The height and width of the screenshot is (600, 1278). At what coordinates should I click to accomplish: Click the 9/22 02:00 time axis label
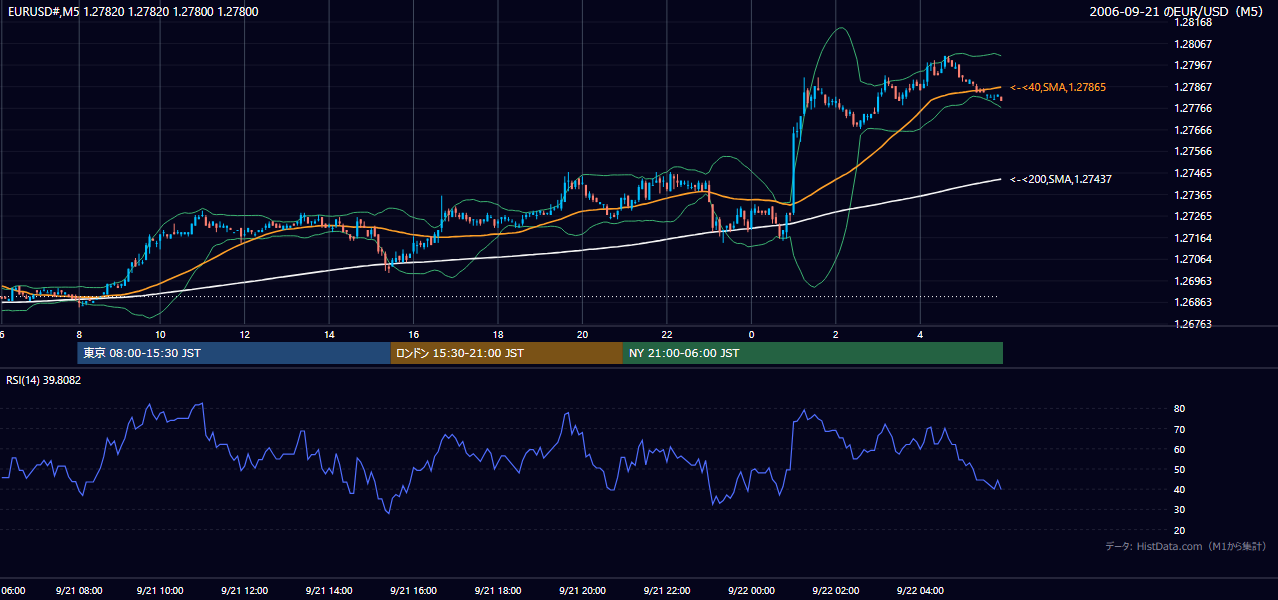pyautogui.click(x=838, y=591)
